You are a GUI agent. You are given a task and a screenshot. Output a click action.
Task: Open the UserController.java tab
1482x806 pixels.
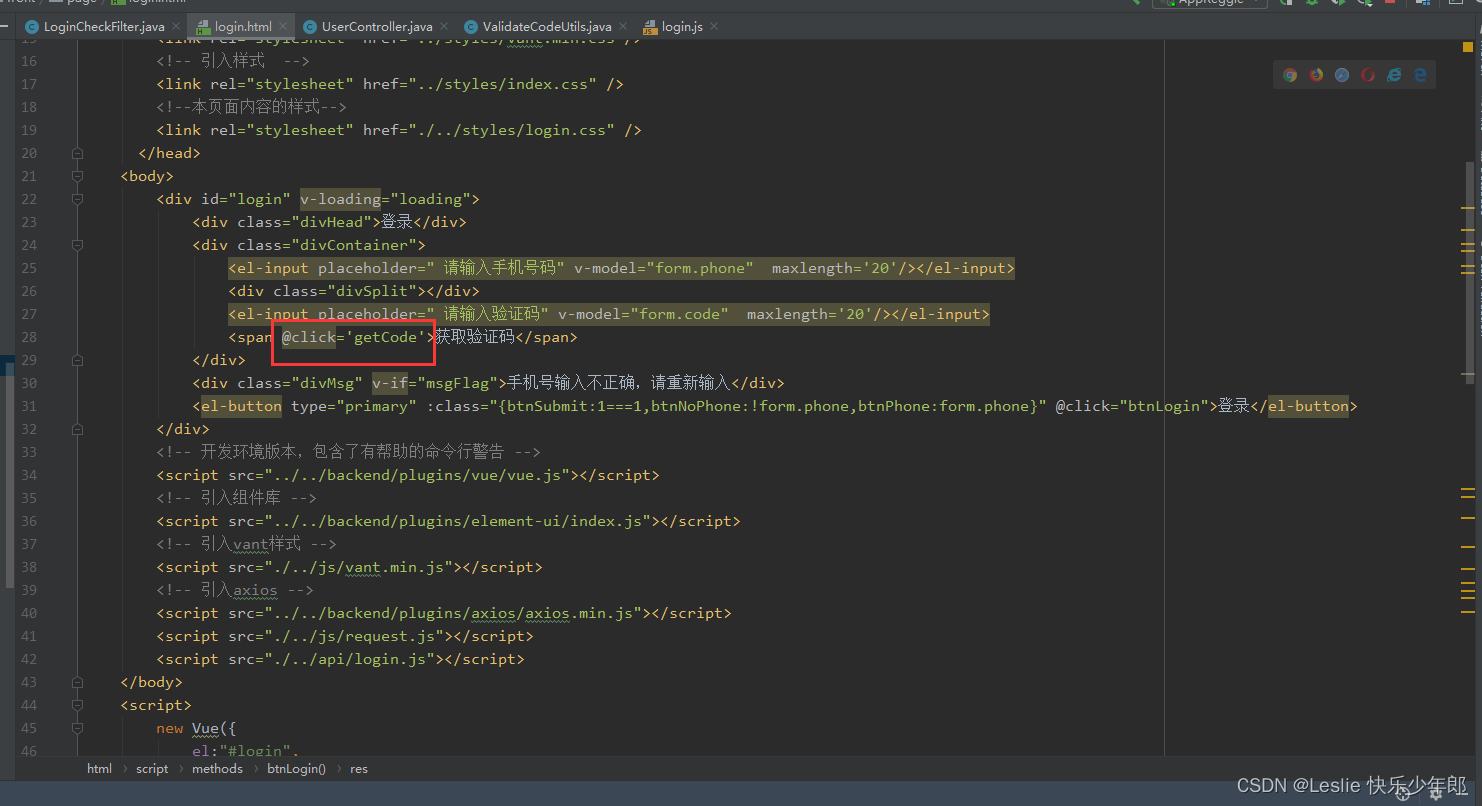(377, 27)
